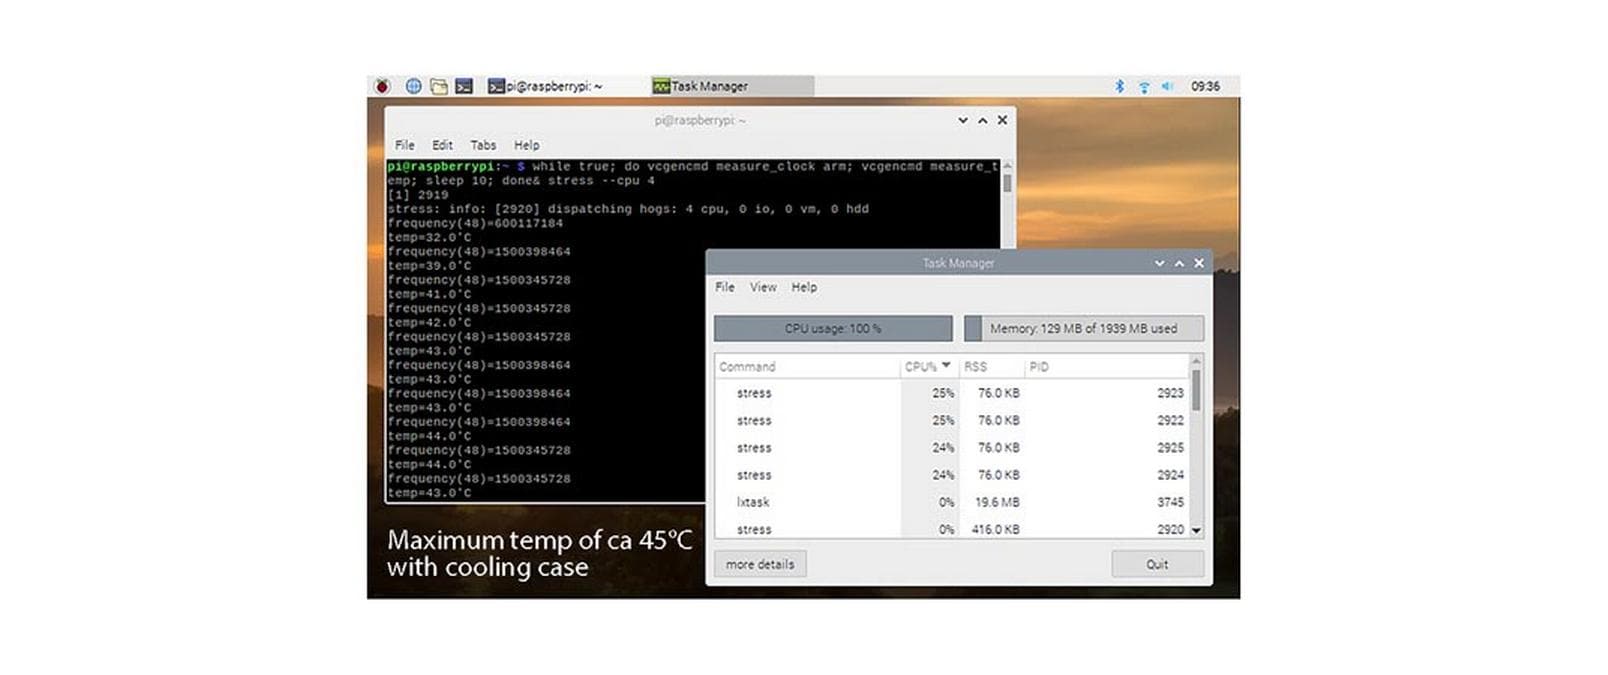
Task: Sort processes by Command column
Action: tap(808, 367)
